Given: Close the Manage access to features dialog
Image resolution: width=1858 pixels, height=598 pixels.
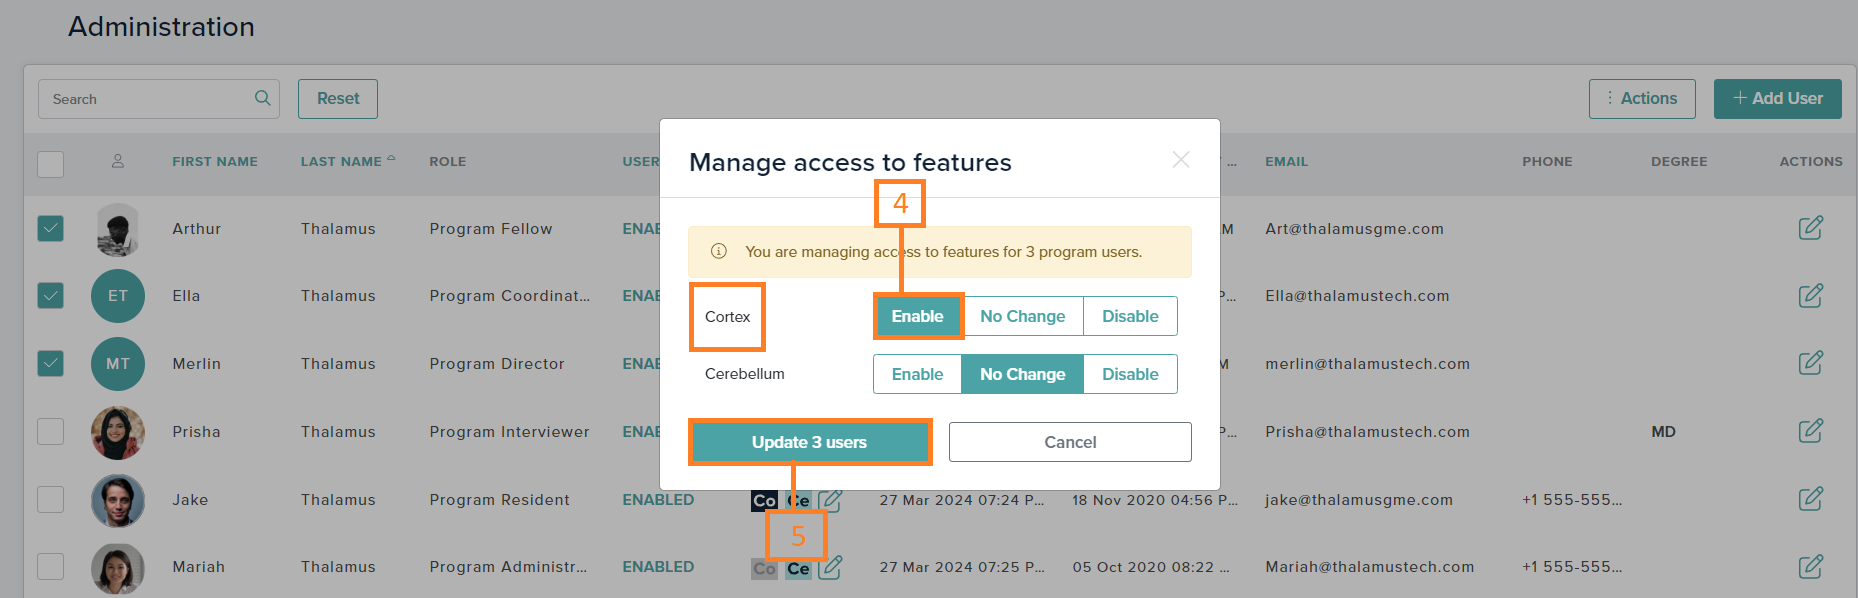Looking at the screenshot, I should tap(1181, 160).
